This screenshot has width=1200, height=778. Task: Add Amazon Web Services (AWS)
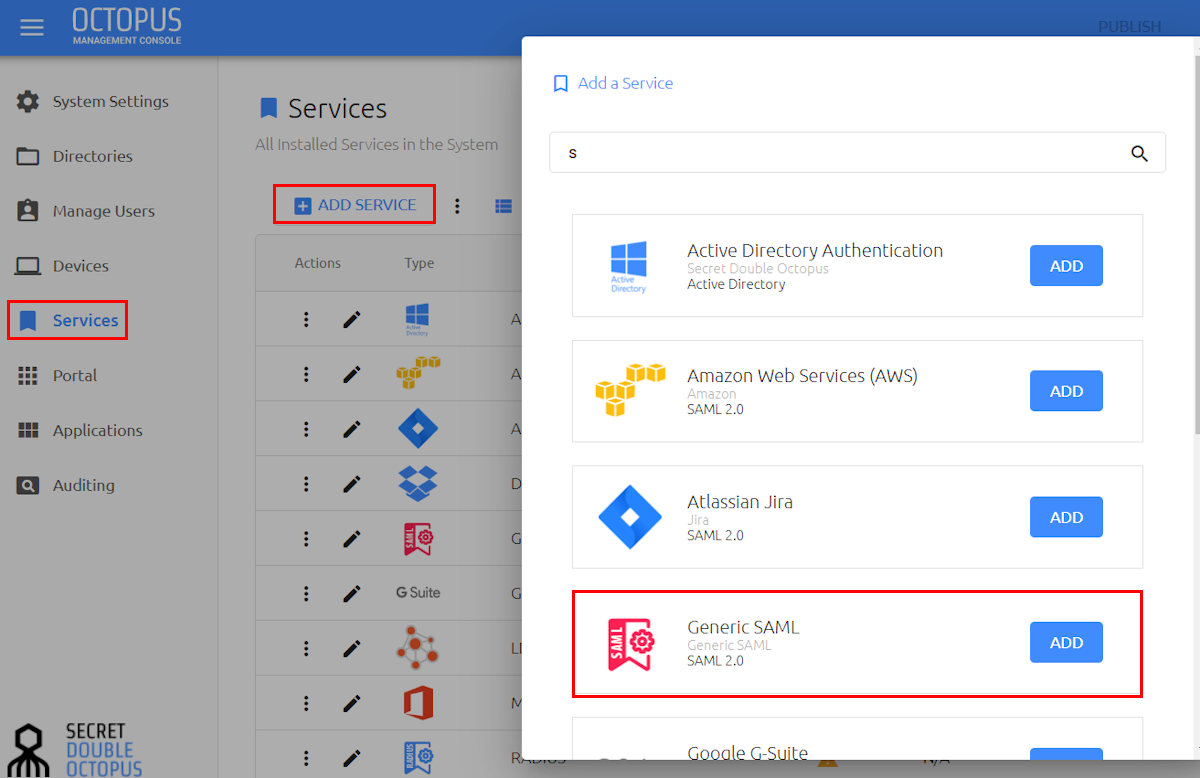pos(1066,391)
